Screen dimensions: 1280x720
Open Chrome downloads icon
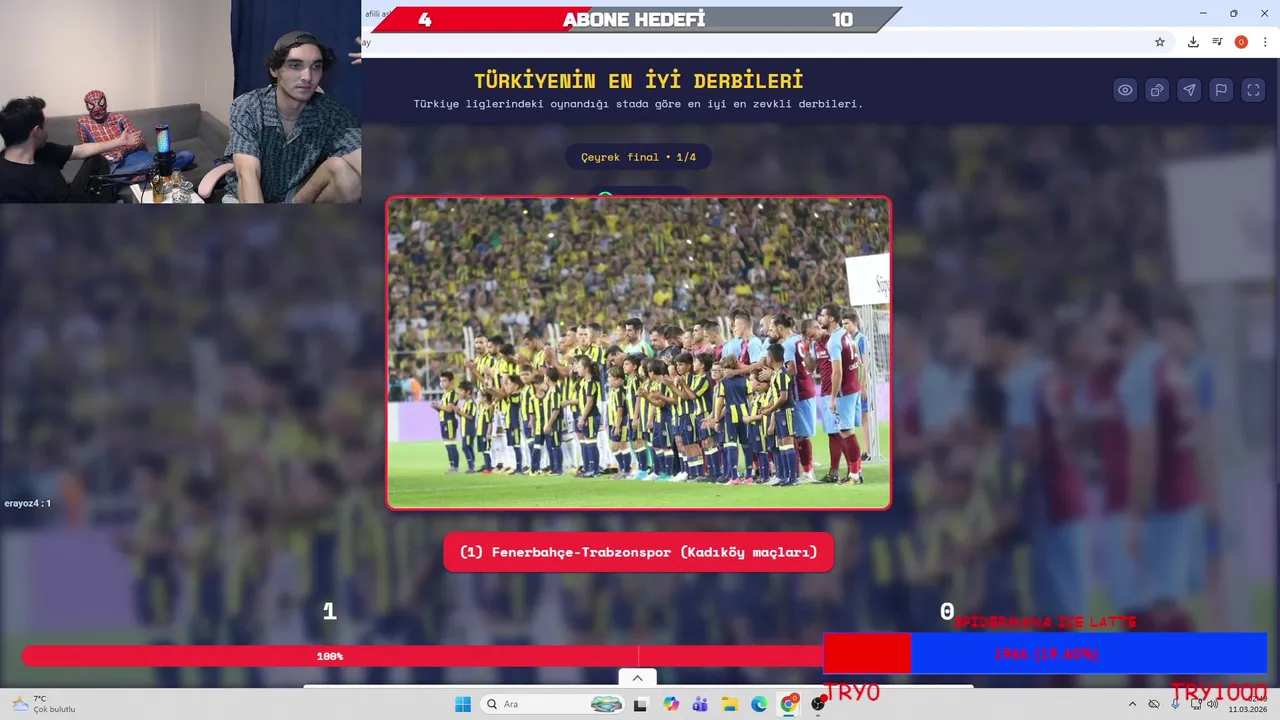1193,42
